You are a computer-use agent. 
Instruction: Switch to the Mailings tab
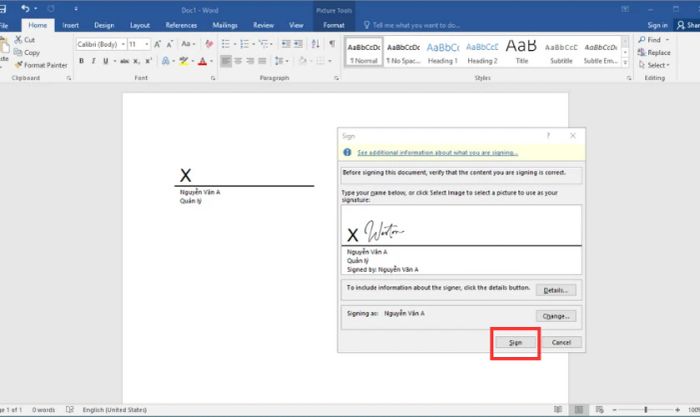pyautogui.click(x=225, y=25)
